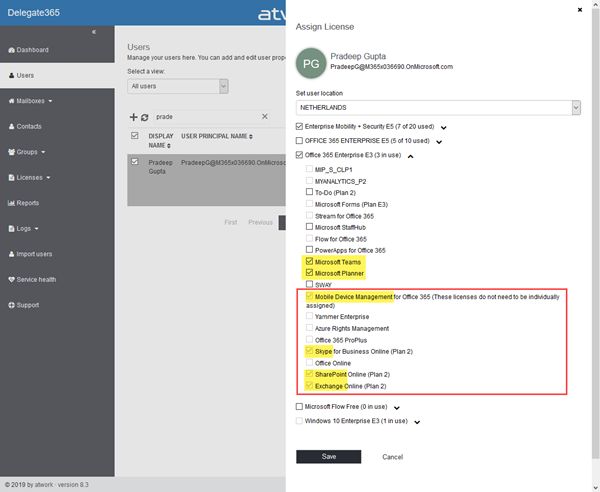Image resolution: width=600 pixels, height=492 pixels.
Task: Open Service health from the heart icon
Action: coord(11,280)
